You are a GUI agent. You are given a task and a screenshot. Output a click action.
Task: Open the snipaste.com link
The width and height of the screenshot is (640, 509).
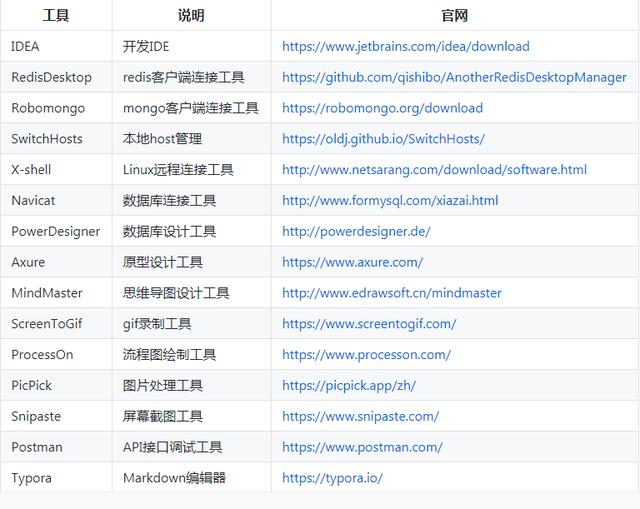360,416
